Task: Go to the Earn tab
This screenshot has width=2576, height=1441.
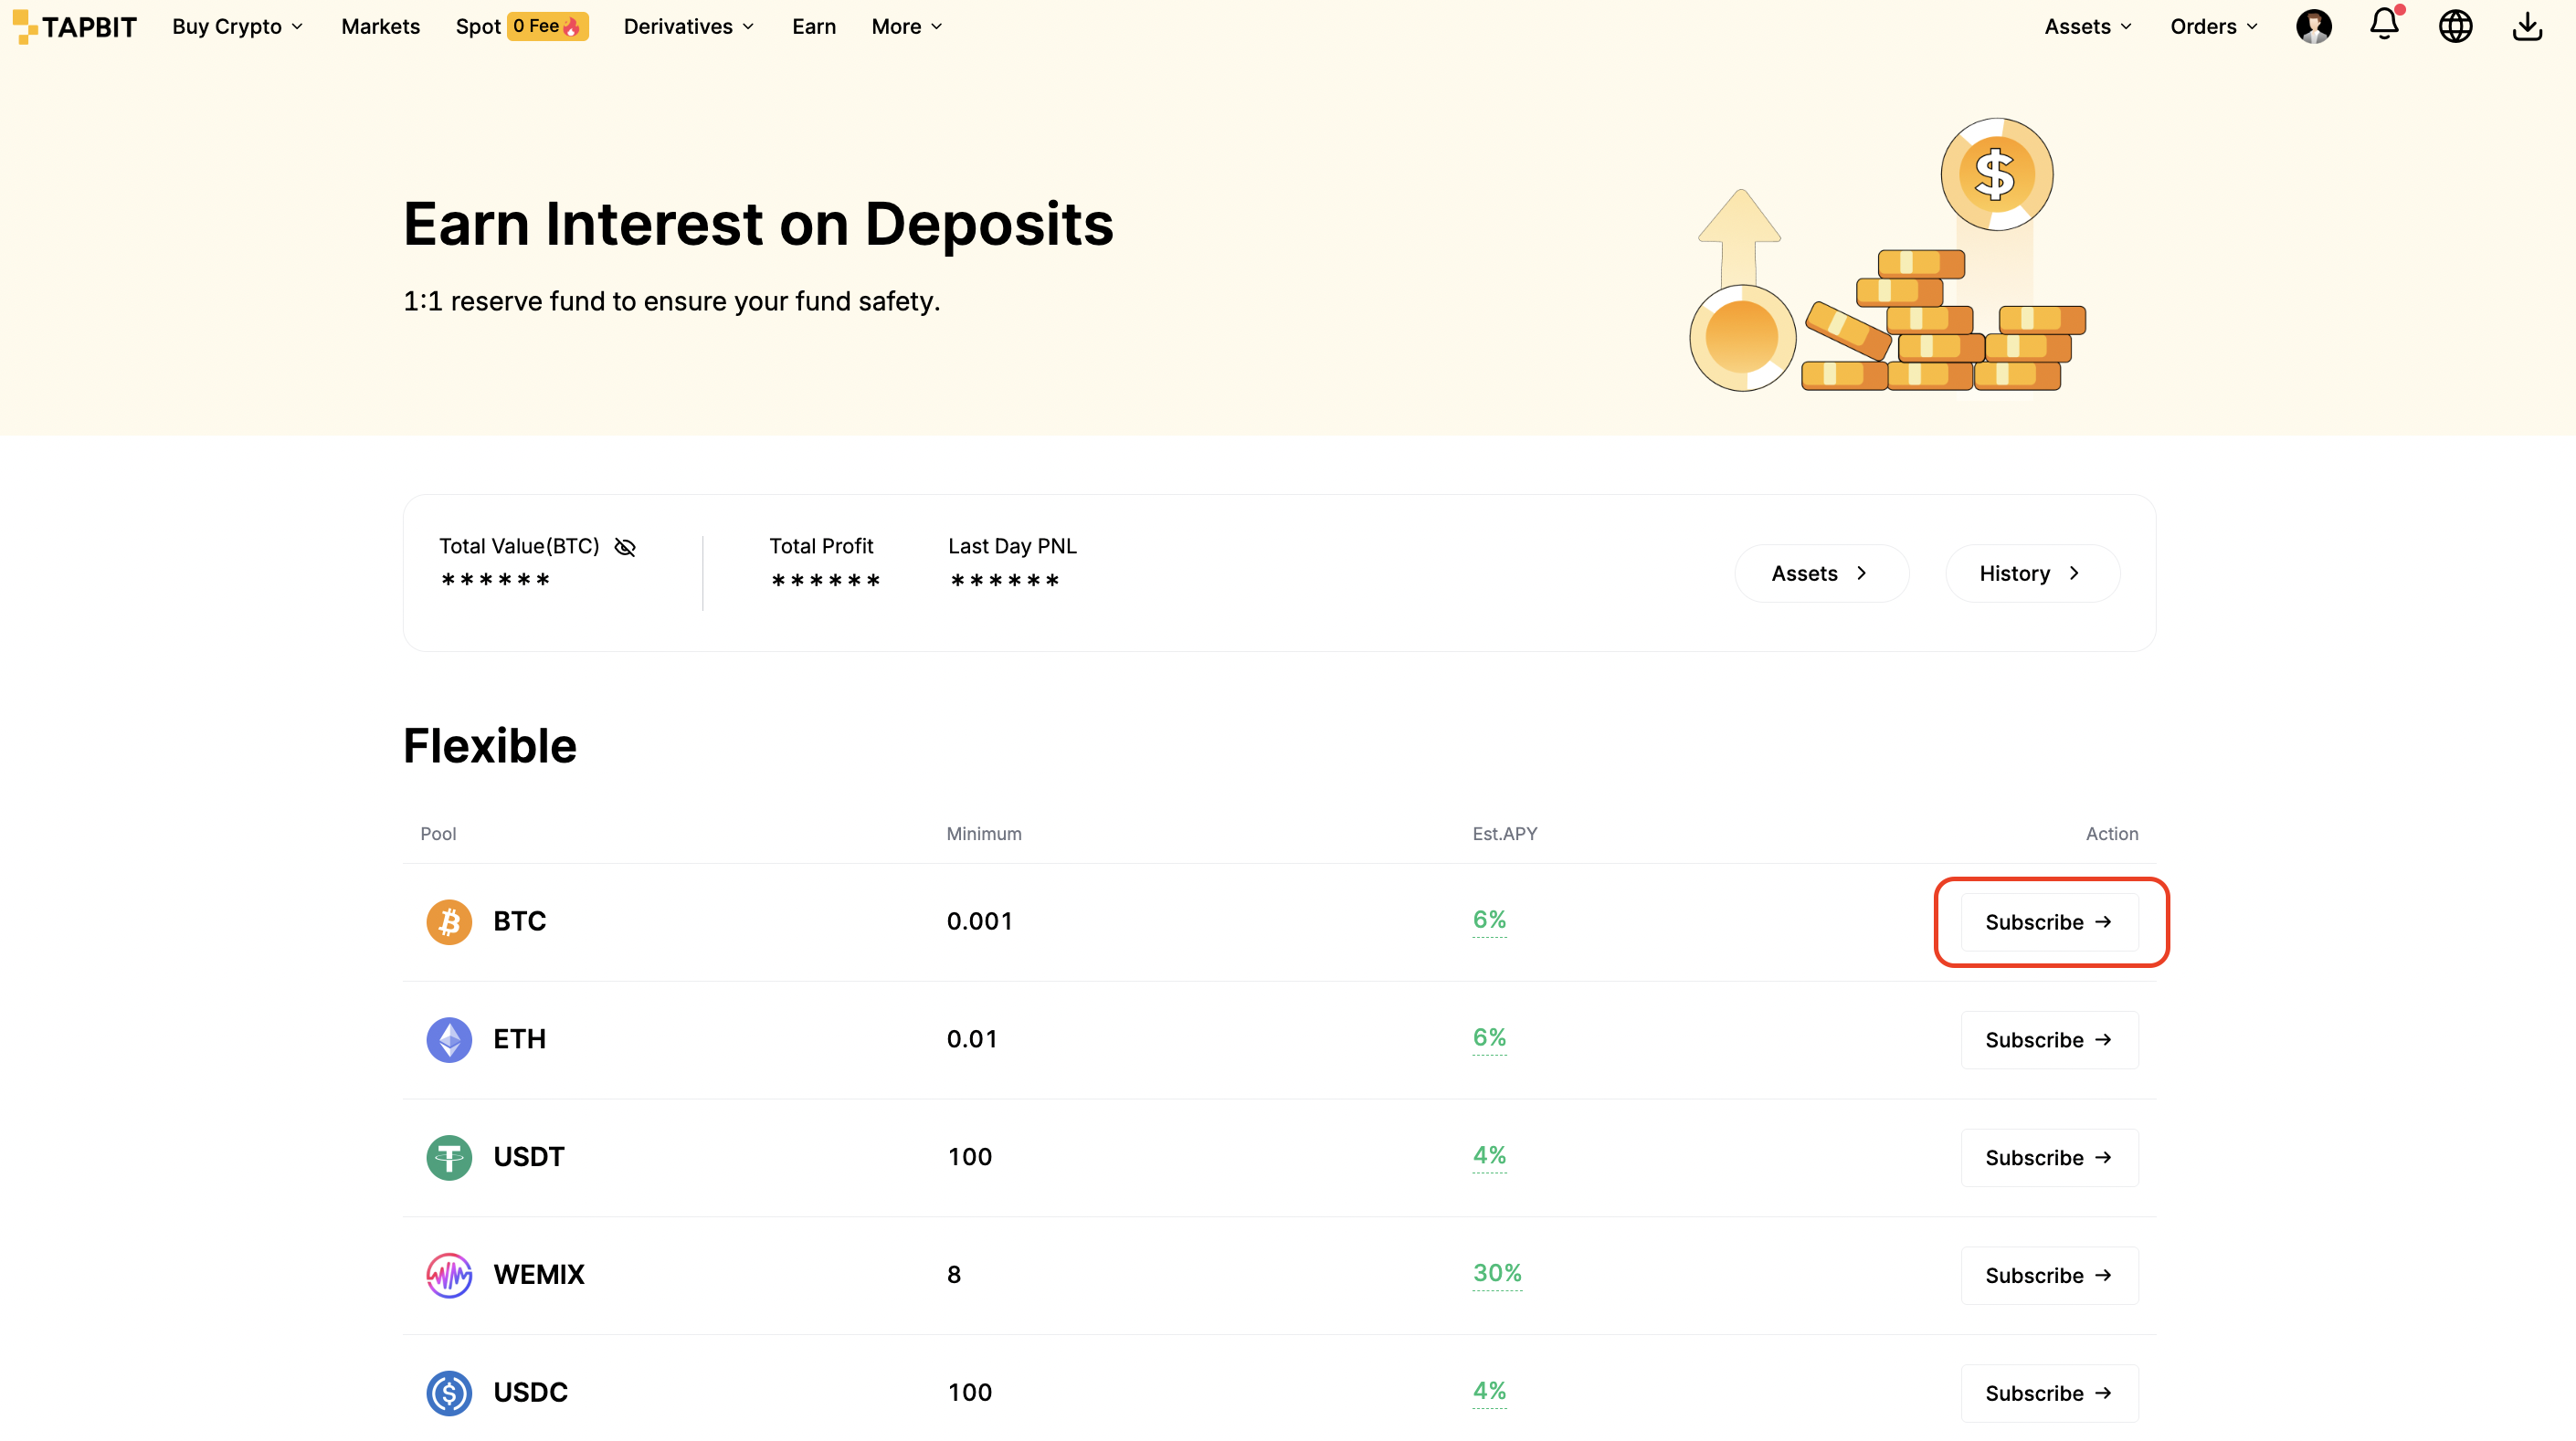Action: pos(814,27)
